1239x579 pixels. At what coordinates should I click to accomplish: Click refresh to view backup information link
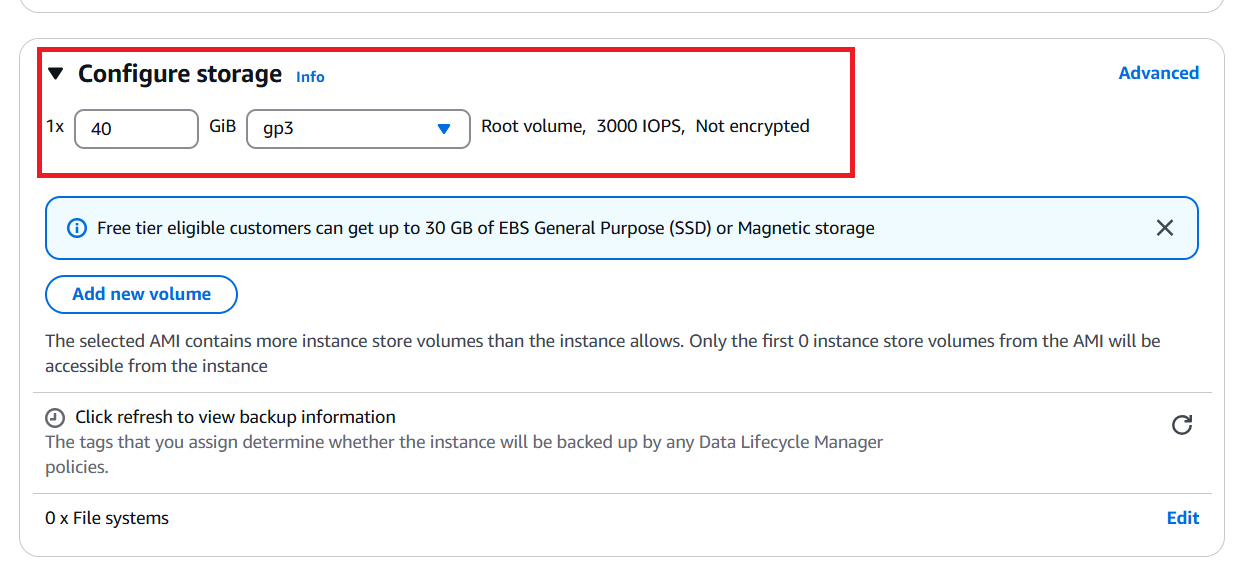point(235,417)
